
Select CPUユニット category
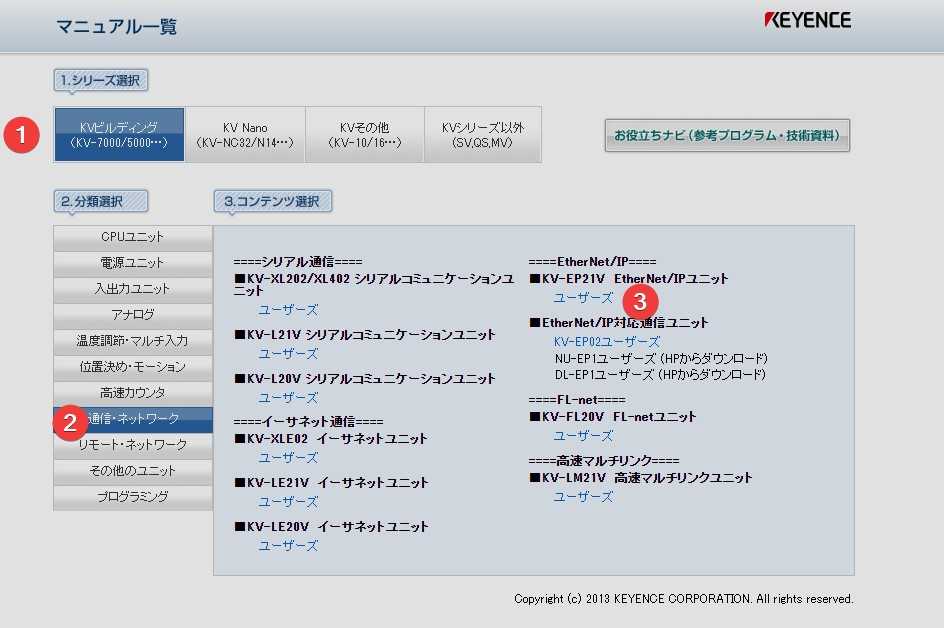[x=133, y=237]
